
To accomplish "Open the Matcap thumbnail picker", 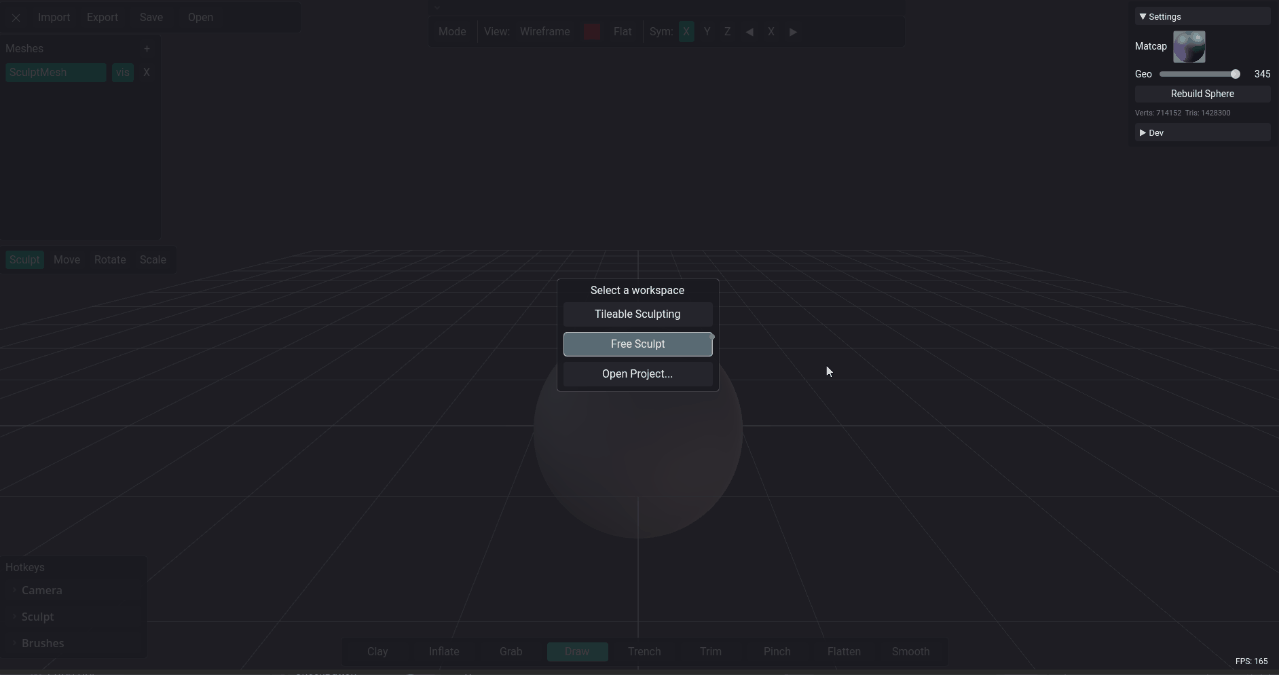I will (1189, 47).
